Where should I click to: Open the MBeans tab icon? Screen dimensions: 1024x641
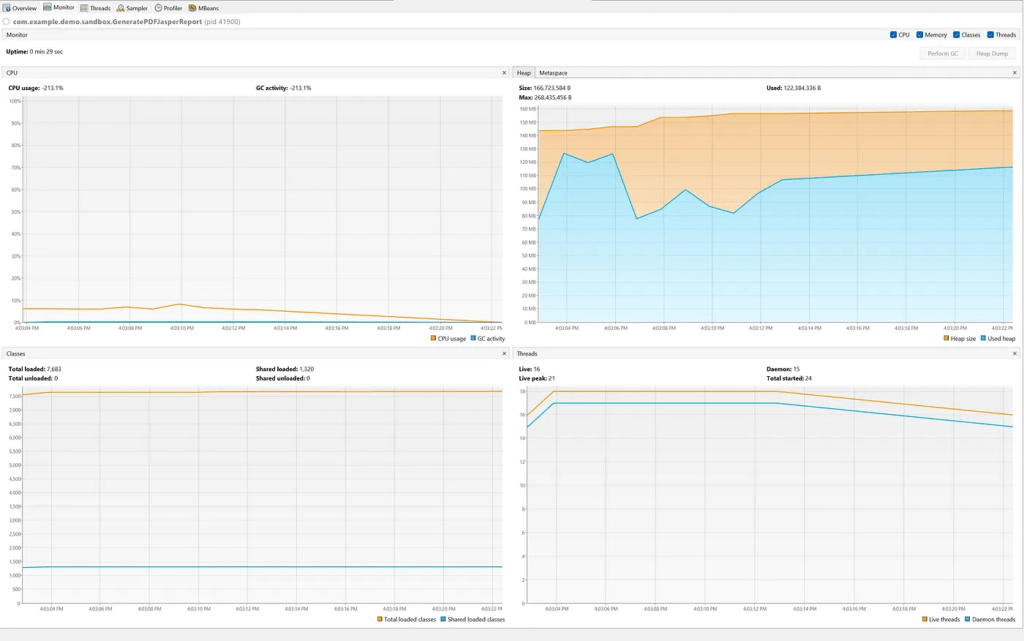click(191, 8)
